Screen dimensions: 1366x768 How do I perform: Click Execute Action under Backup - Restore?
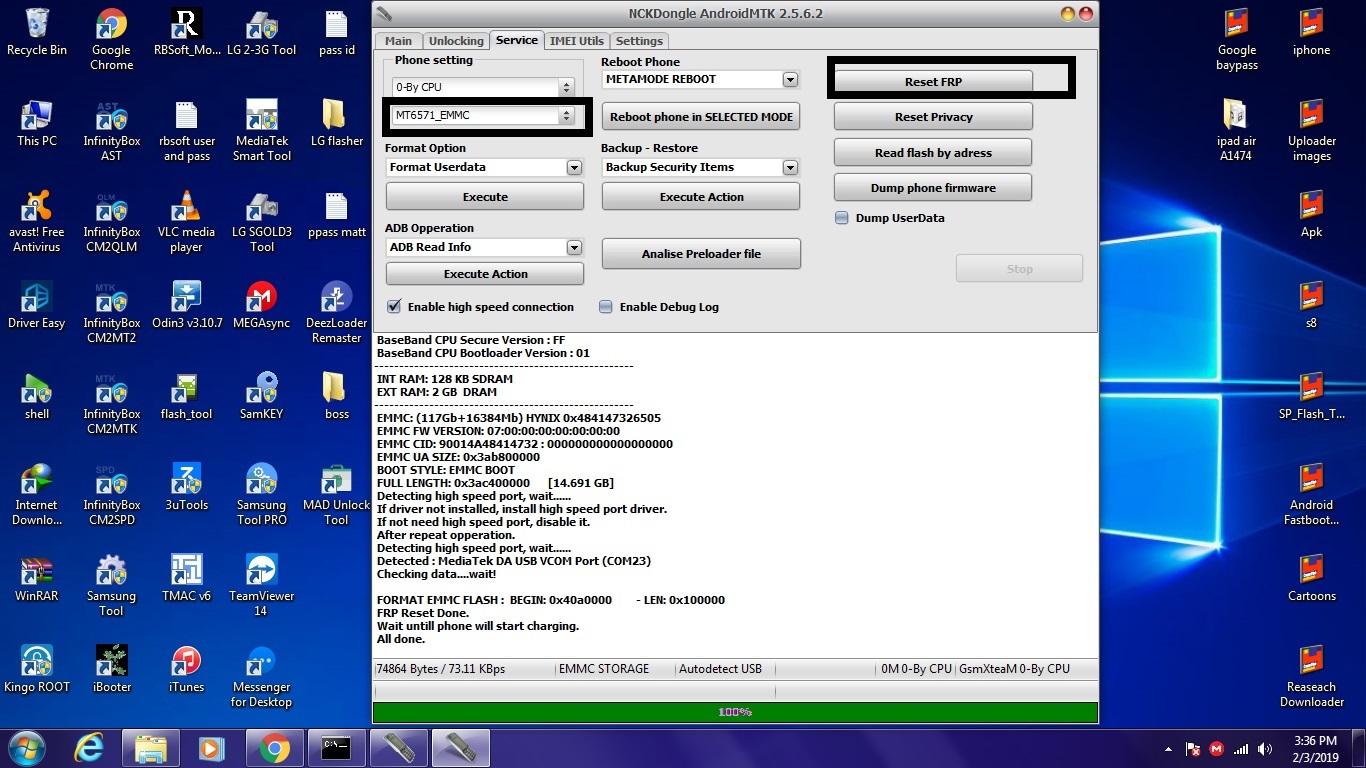[701, 197]
